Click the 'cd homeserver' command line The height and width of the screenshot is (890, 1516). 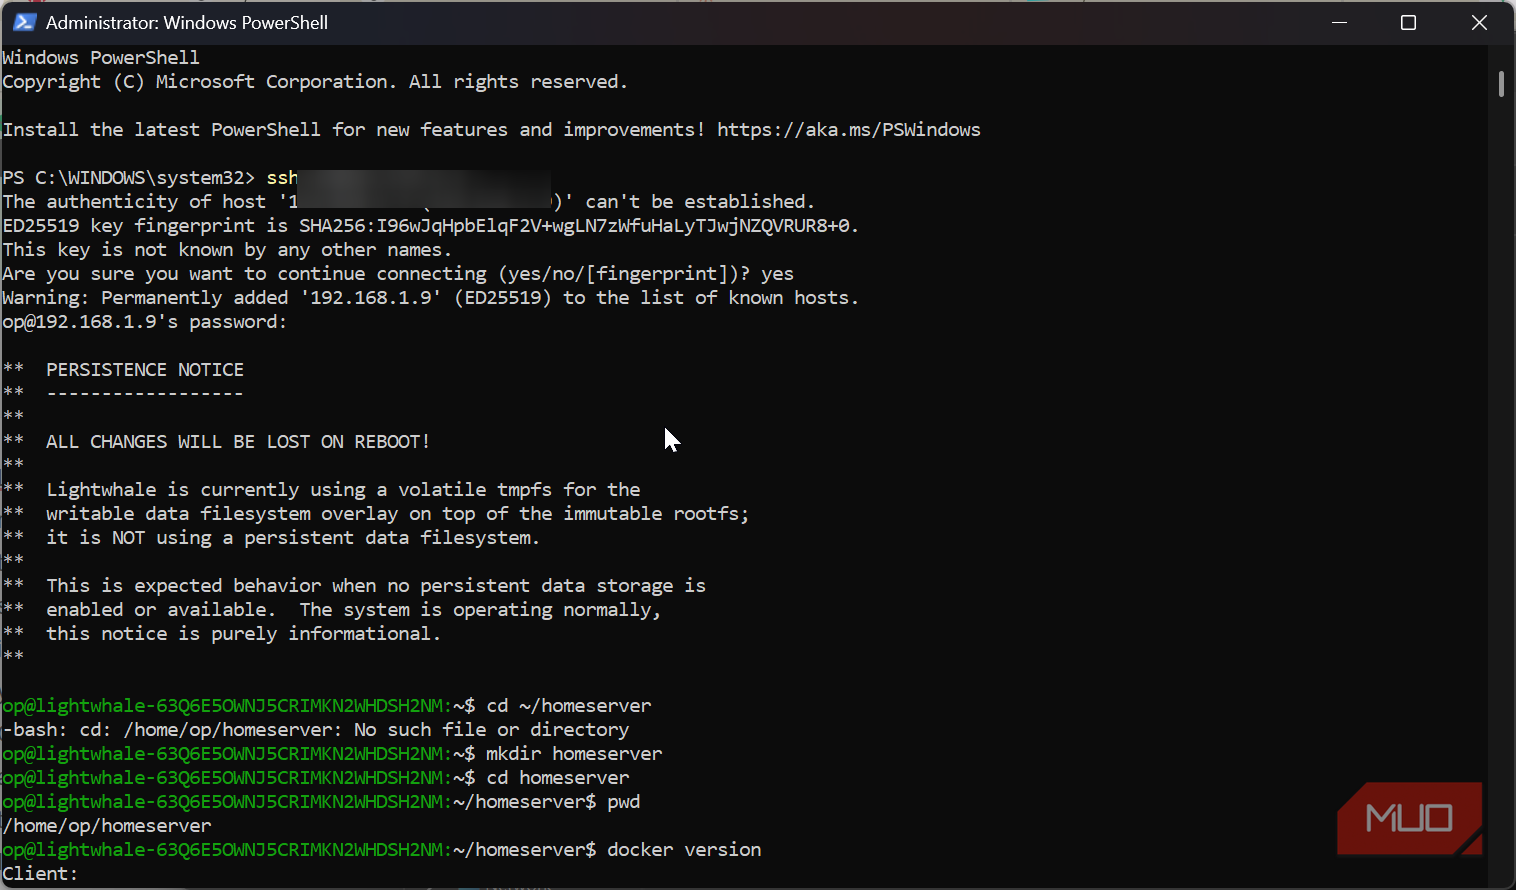tap(316, 778)
